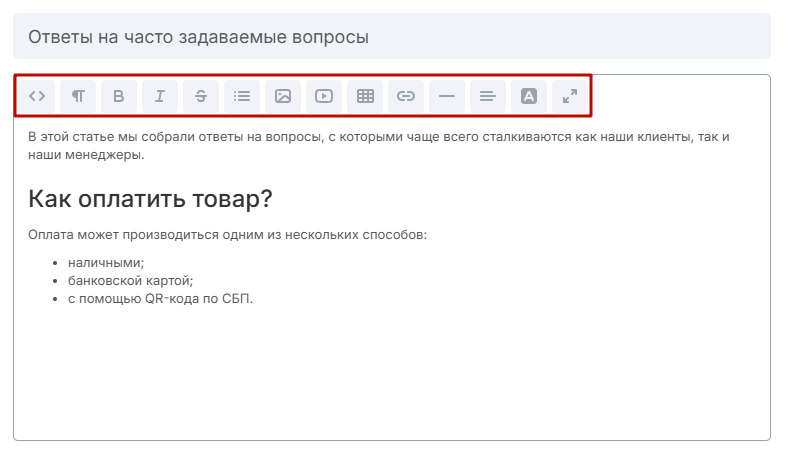Insert a video via toolbar

click(x=324, y=96)
